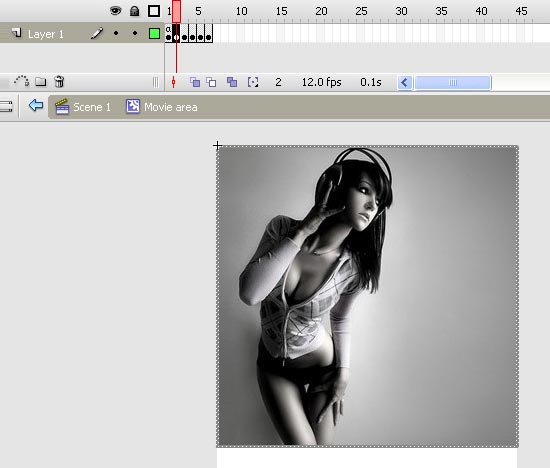Delete layer with the trash icon
The width and height of the screenshot is (550, 468).
(x=59, y=81)
